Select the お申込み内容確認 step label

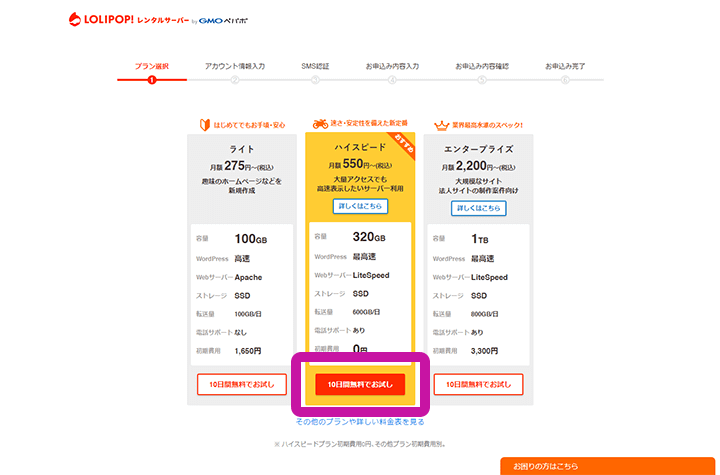(x=482, y=66)
